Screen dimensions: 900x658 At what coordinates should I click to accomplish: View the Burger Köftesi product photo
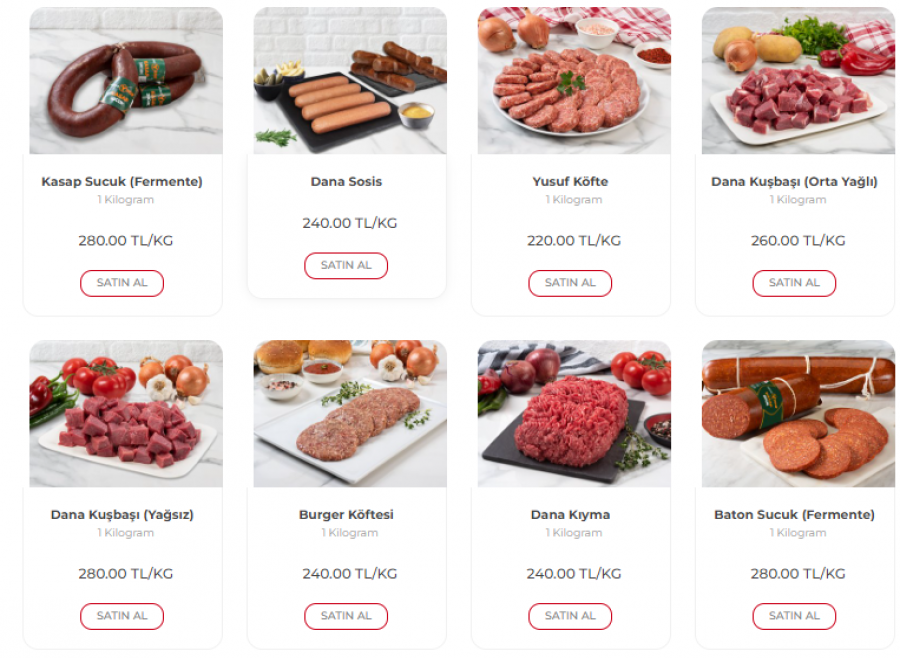350,413
